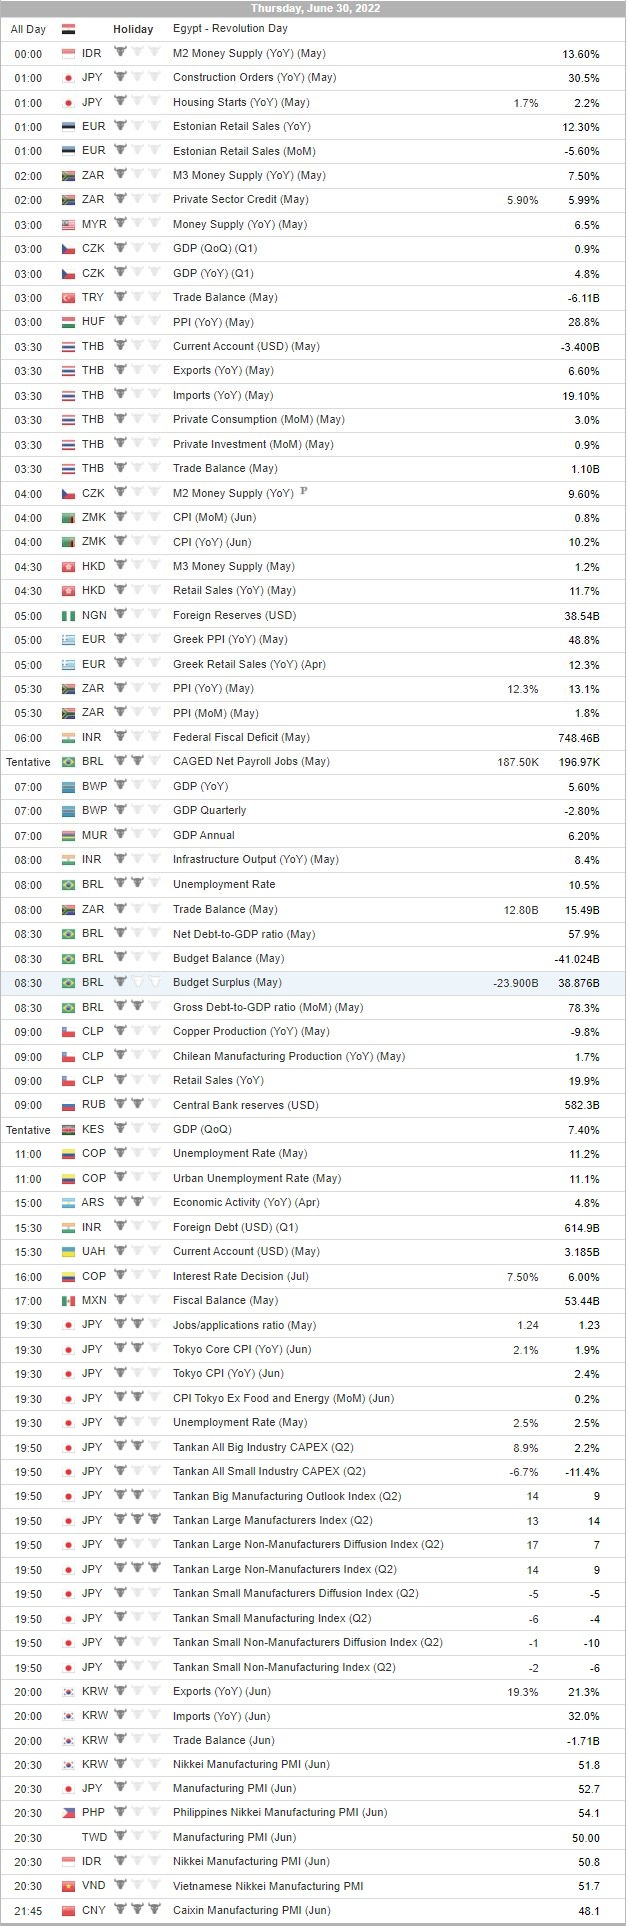Screen dimensions: 630x1926
Task: Click the Nigeria flag beside Foreign Reserves (USD)
Action: [68, 616]
